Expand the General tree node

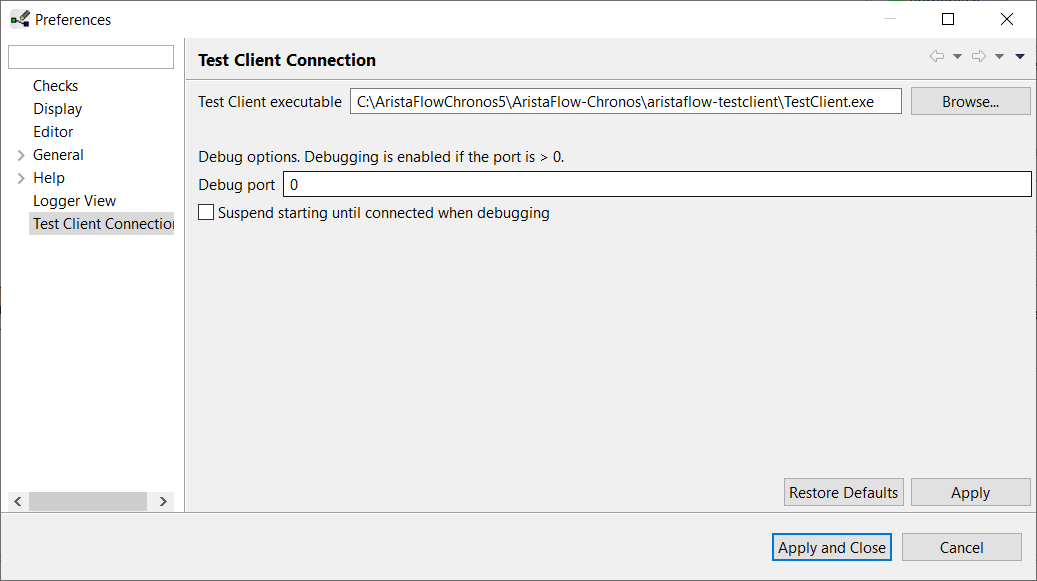click(21, 155)
